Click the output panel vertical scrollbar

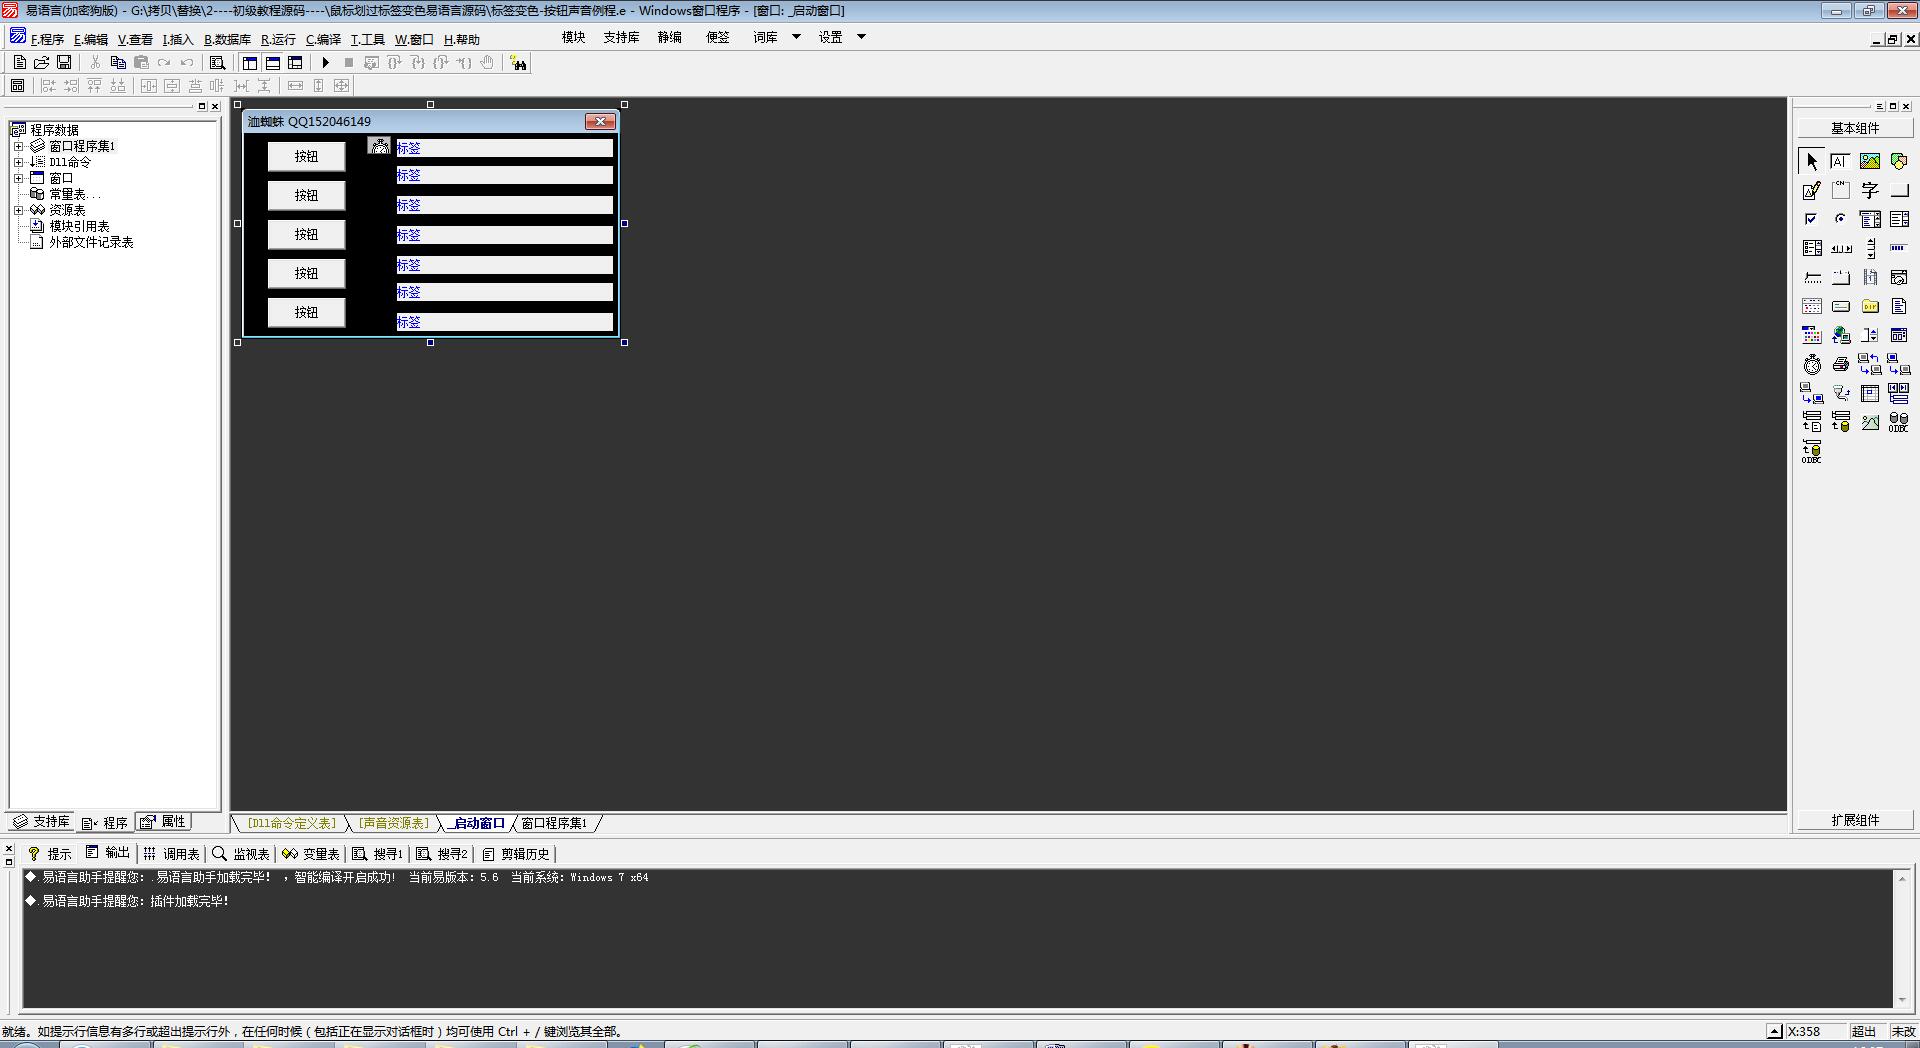[1901, 938]
